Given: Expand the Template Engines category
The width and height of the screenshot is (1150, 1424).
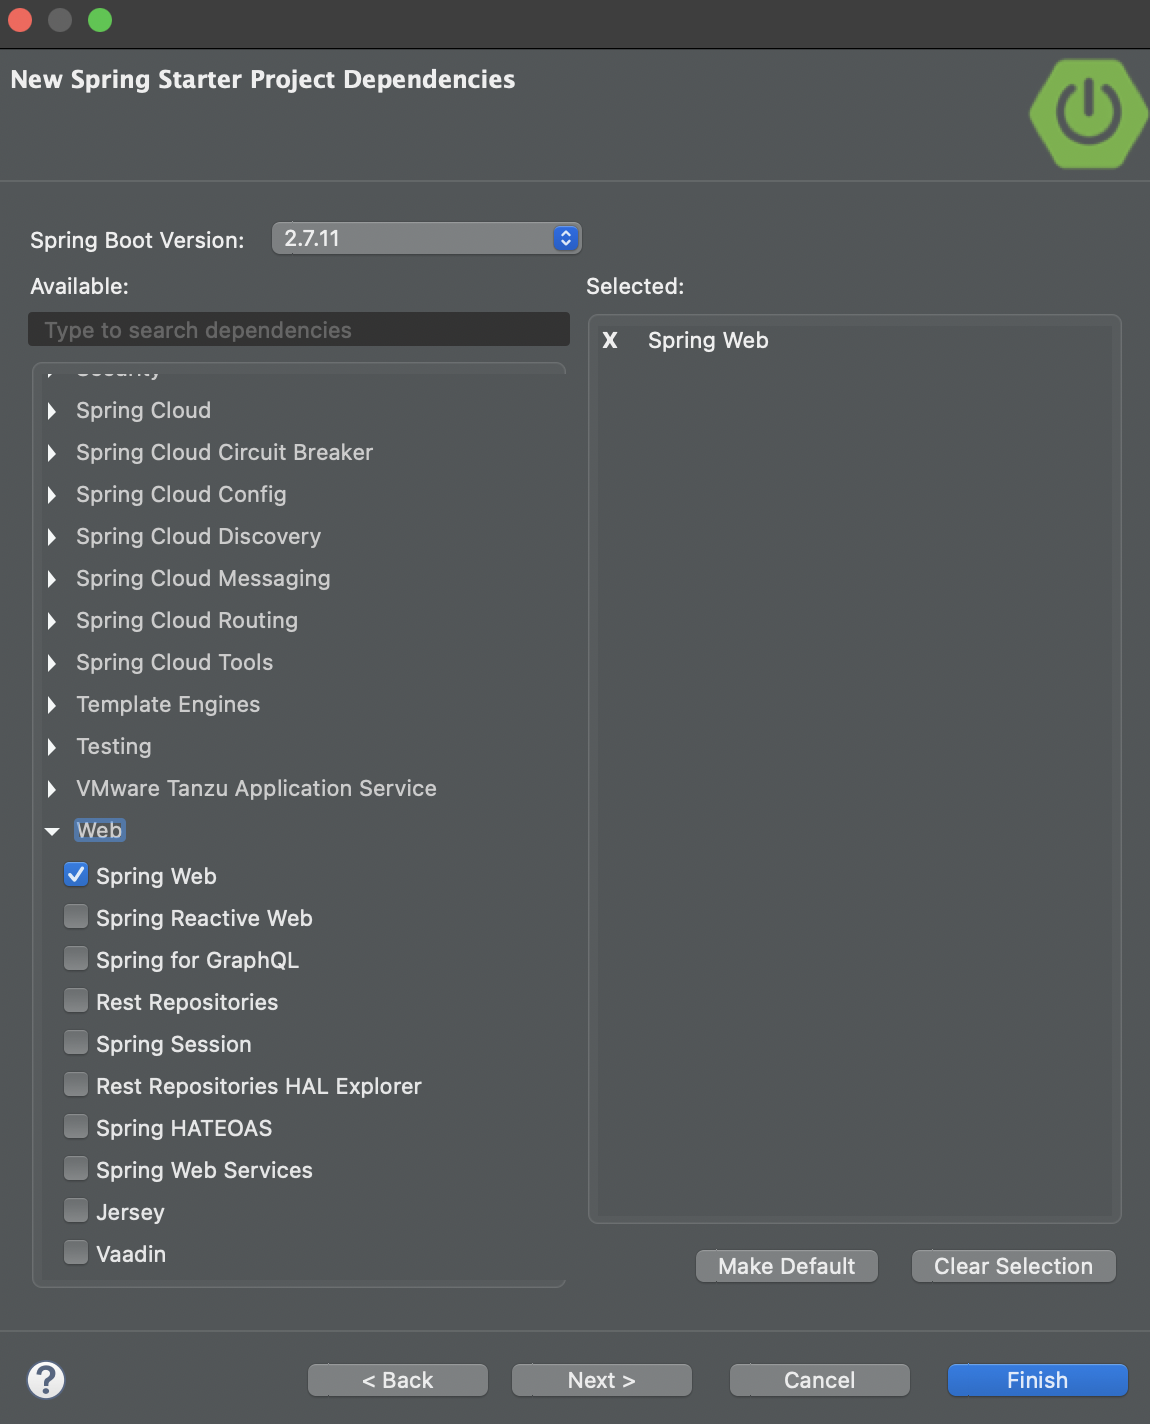Looking at the screenshot, I should 52,705.
